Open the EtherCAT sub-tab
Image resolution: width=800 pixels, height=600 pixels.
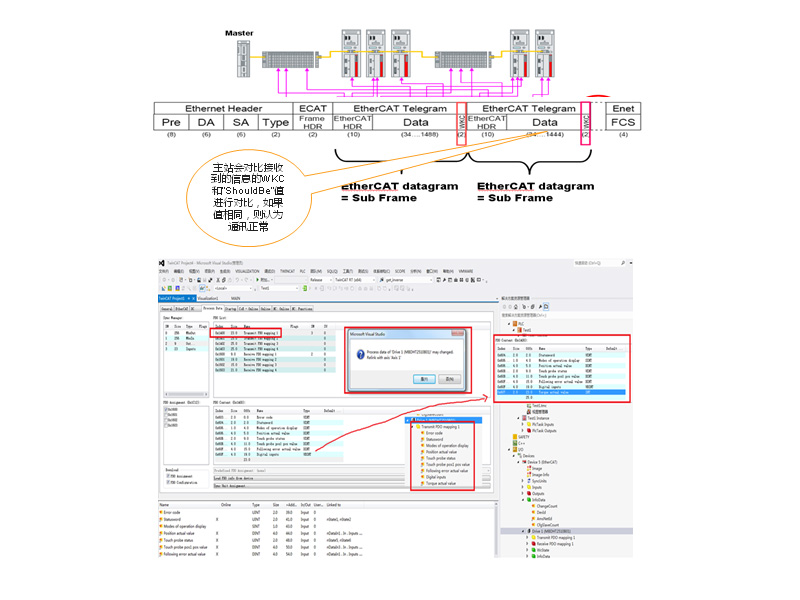pyautogui.click(x=182, y=309)
